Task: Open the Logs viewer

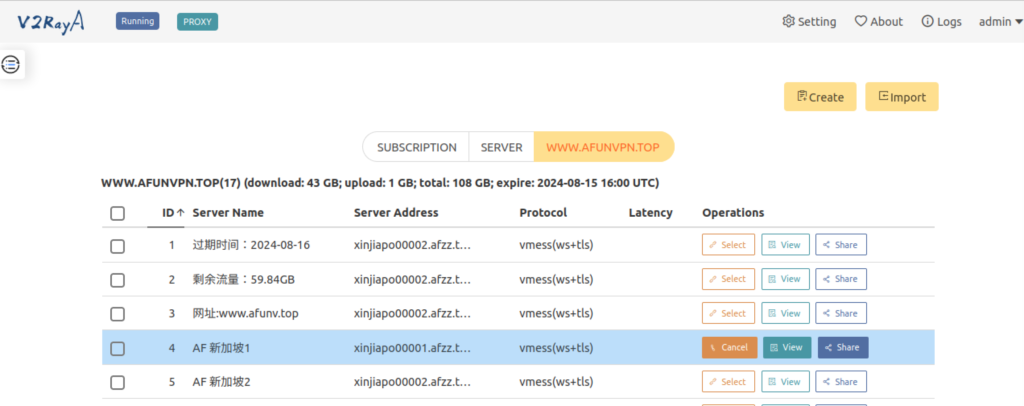Action: click(941, 22)
